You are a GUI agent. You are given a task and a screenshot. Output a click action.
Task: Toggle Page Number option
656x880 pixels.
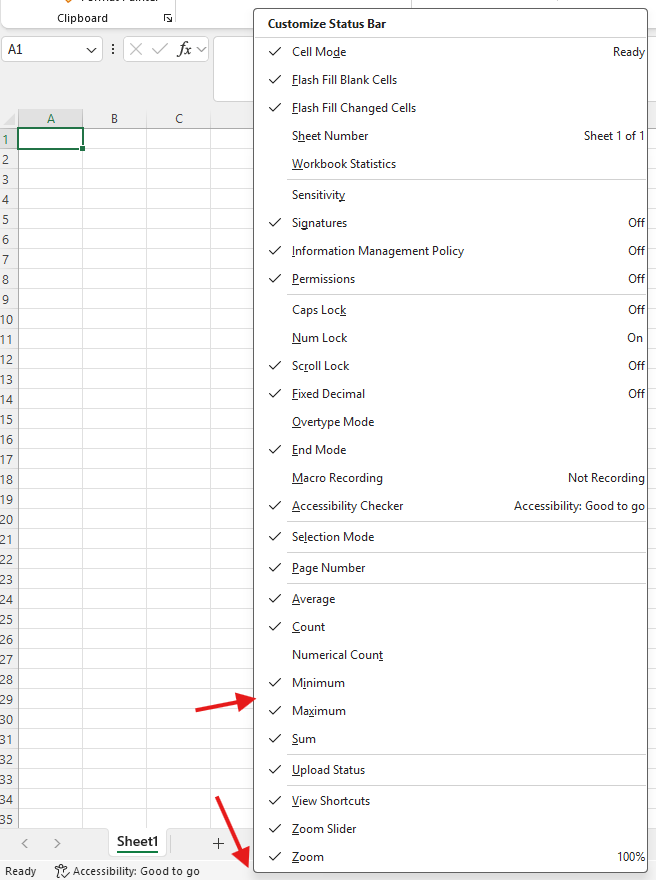pos(450,568)
